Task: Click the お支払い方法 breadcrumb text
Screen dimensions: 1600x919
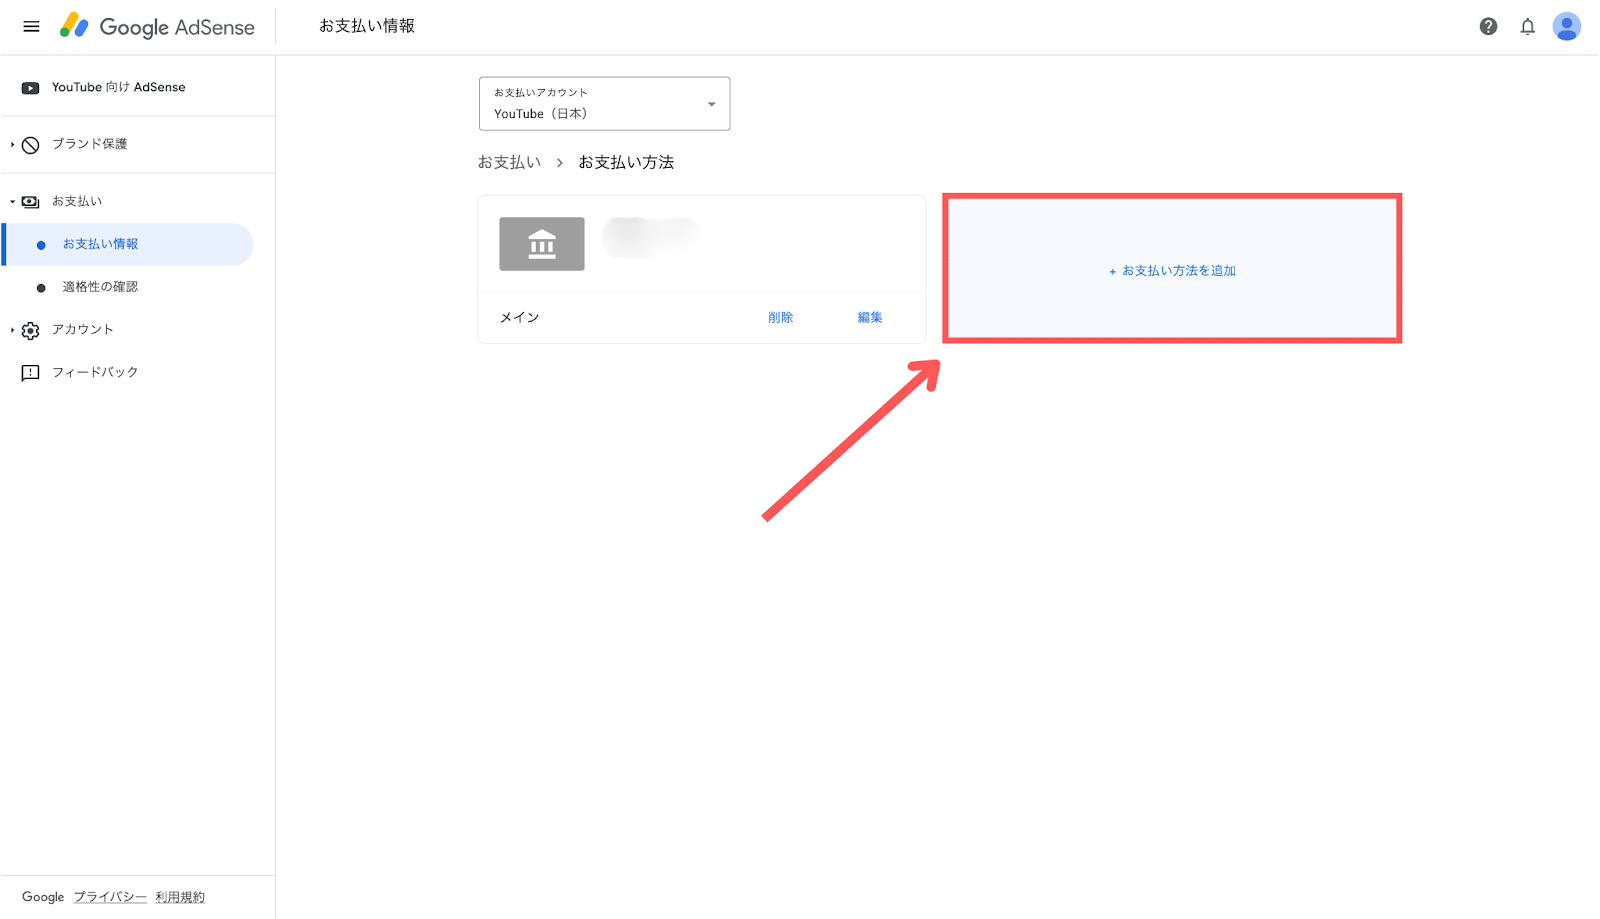Action: click(626, 162)
